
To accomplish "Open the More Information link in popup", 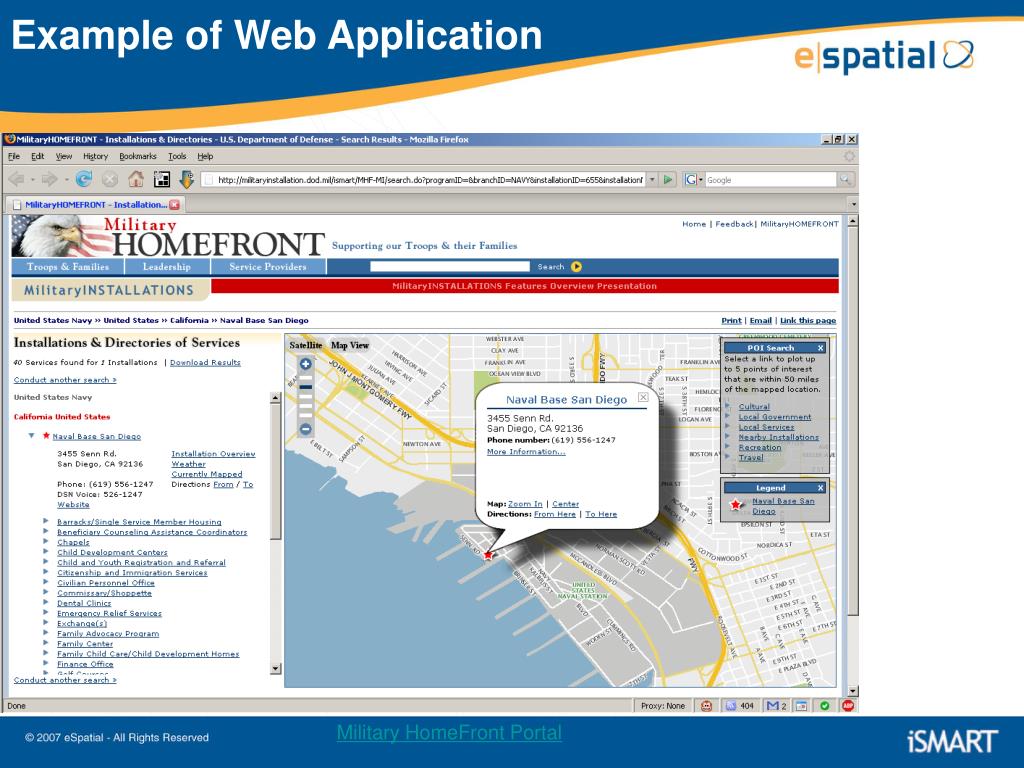I will (526, 451).
